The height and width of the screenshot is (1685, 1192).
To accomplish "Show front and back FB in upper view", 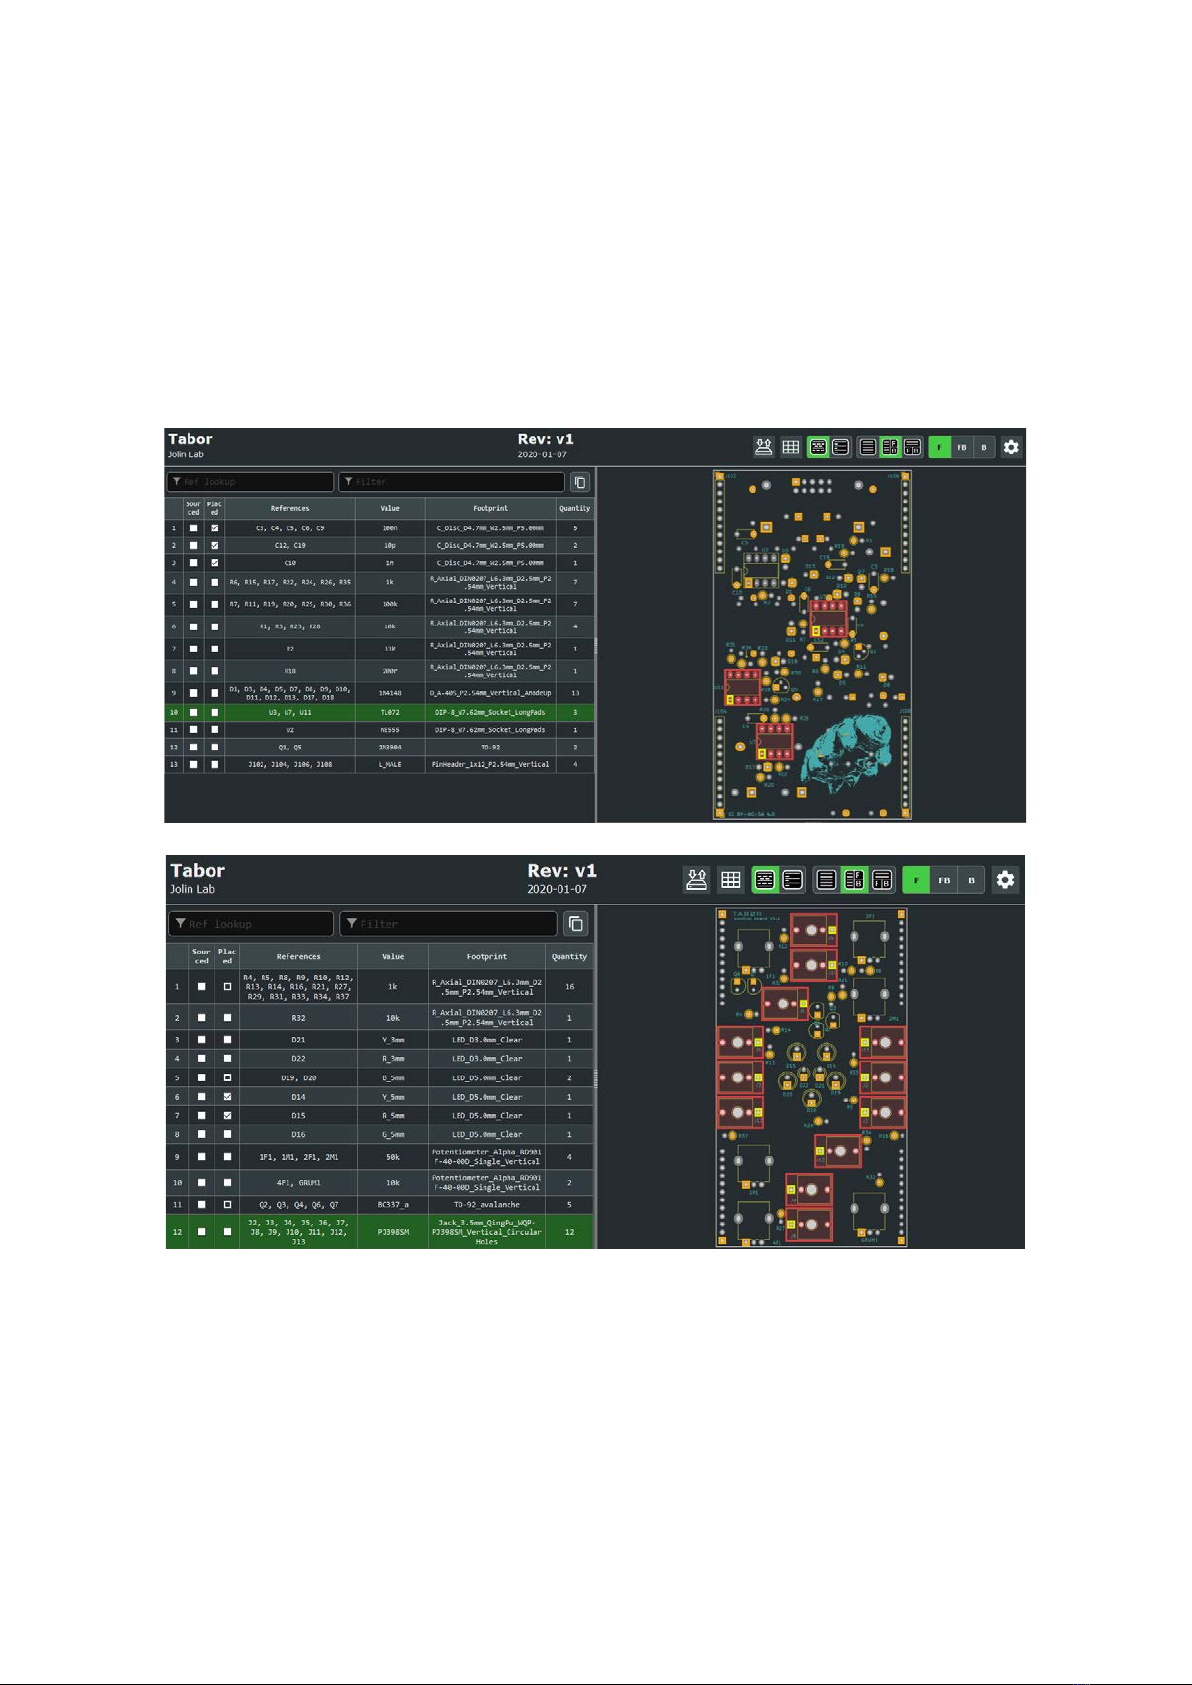I will click(962, 447).
